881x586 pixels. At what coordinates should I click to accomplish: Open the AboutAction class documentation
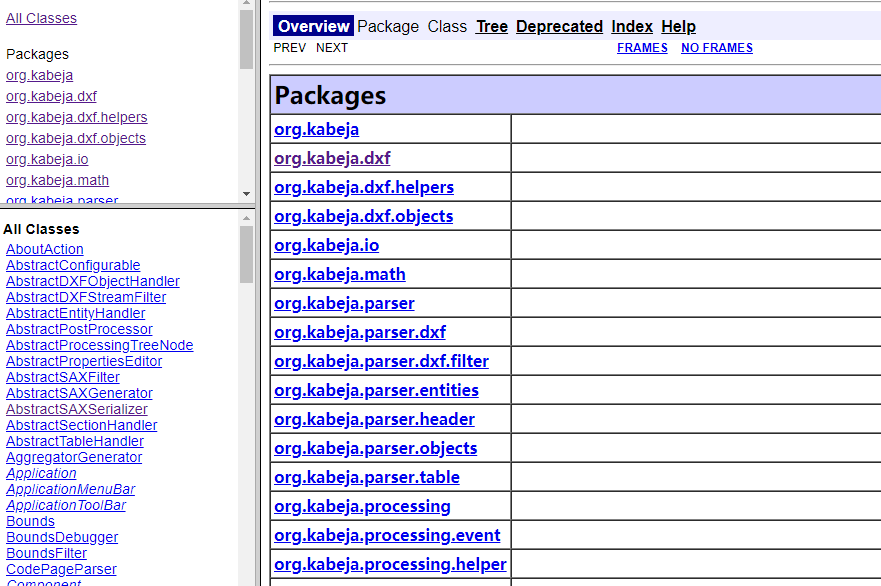[44, 249]
